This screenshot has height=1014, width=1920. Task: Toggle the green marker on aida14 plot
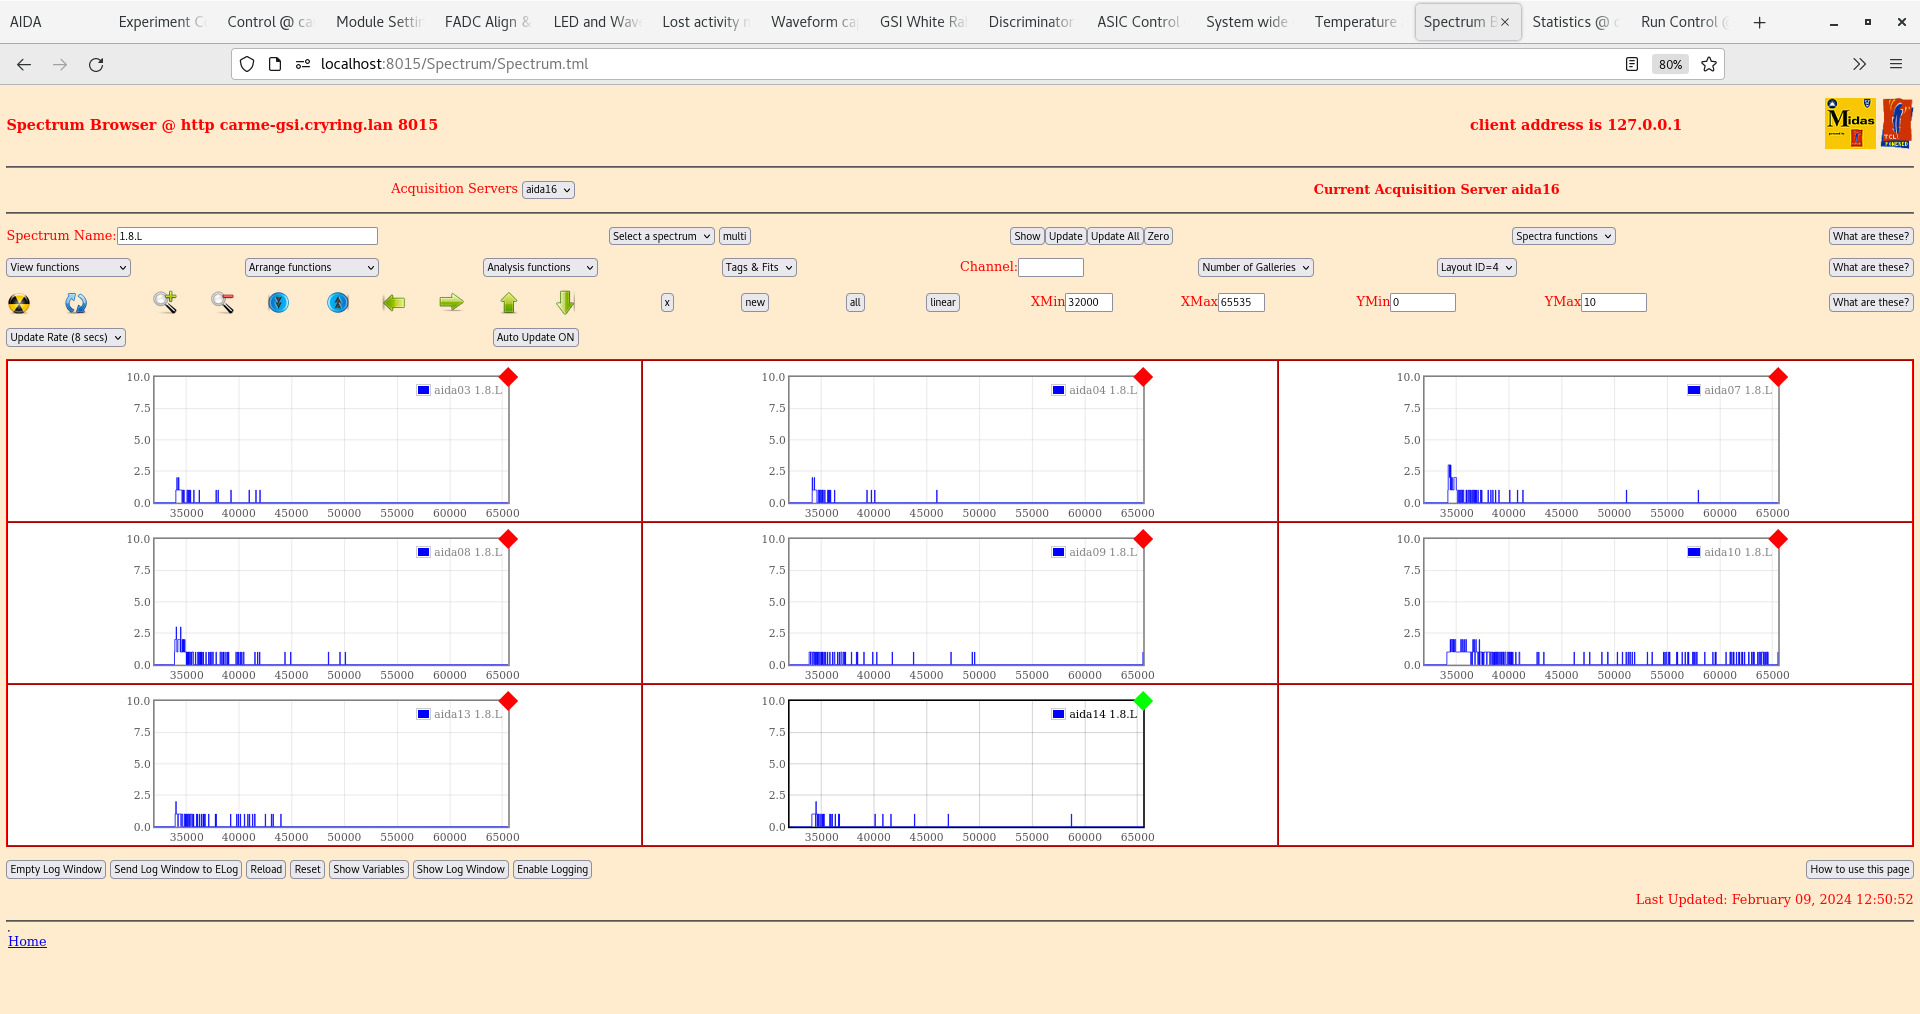point(1144,701)
